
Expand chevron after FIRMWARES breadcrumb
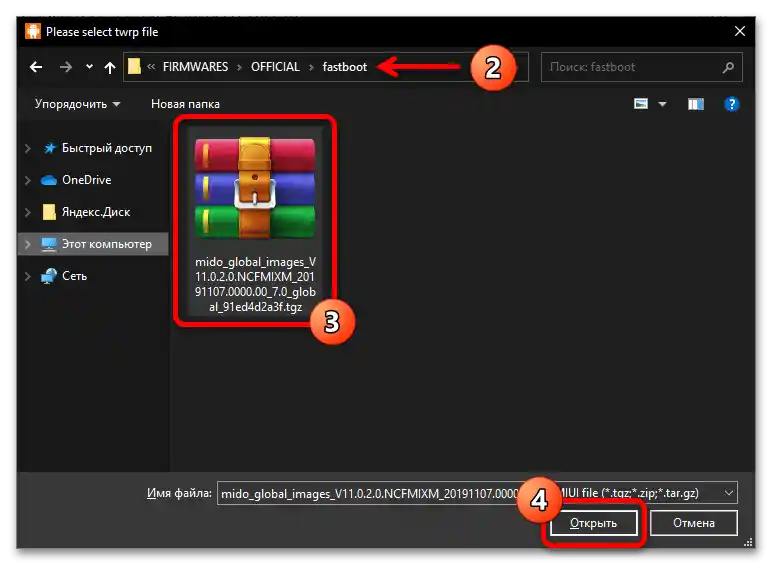pyautogui.click(x=239, y=67)
